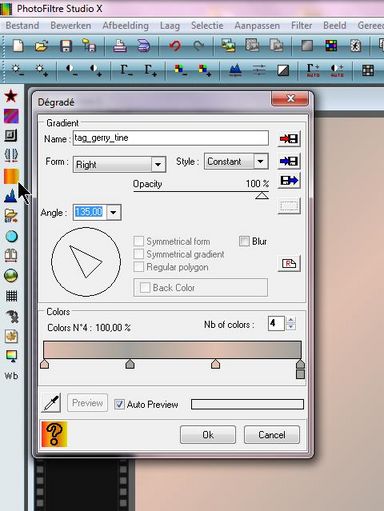Click the RGB color mode icon
Screen dimensions: 384x511
coord(331,46)
